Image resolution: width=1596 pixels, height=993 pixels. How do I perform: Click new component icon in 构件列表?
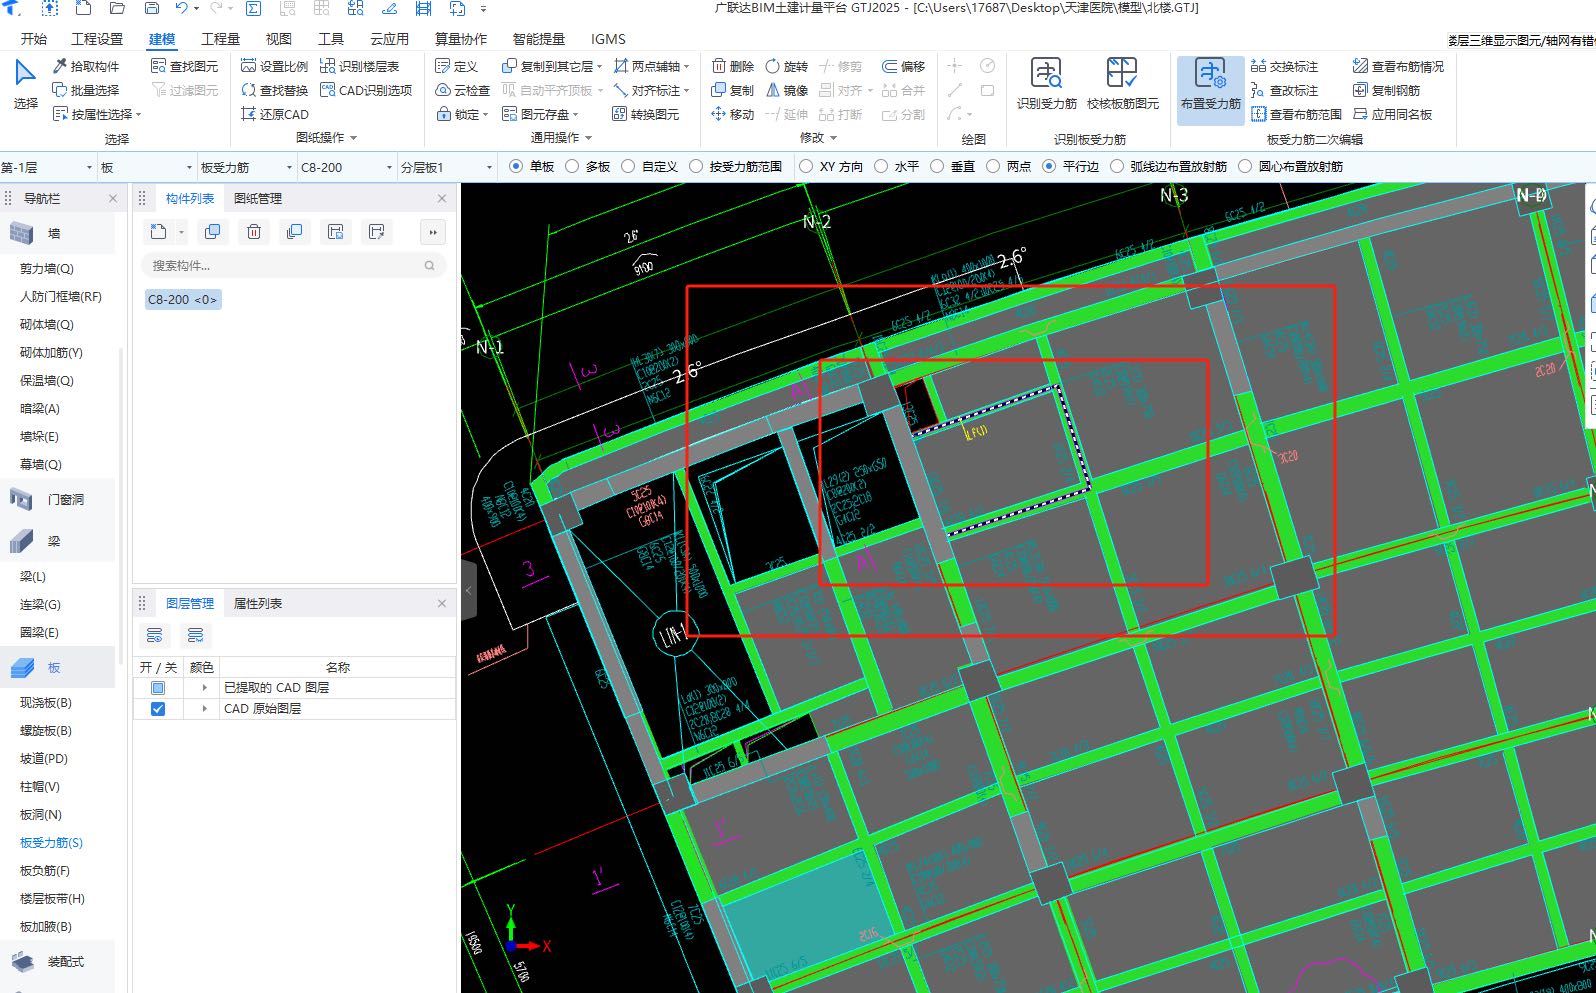click(x=158, y=232)
